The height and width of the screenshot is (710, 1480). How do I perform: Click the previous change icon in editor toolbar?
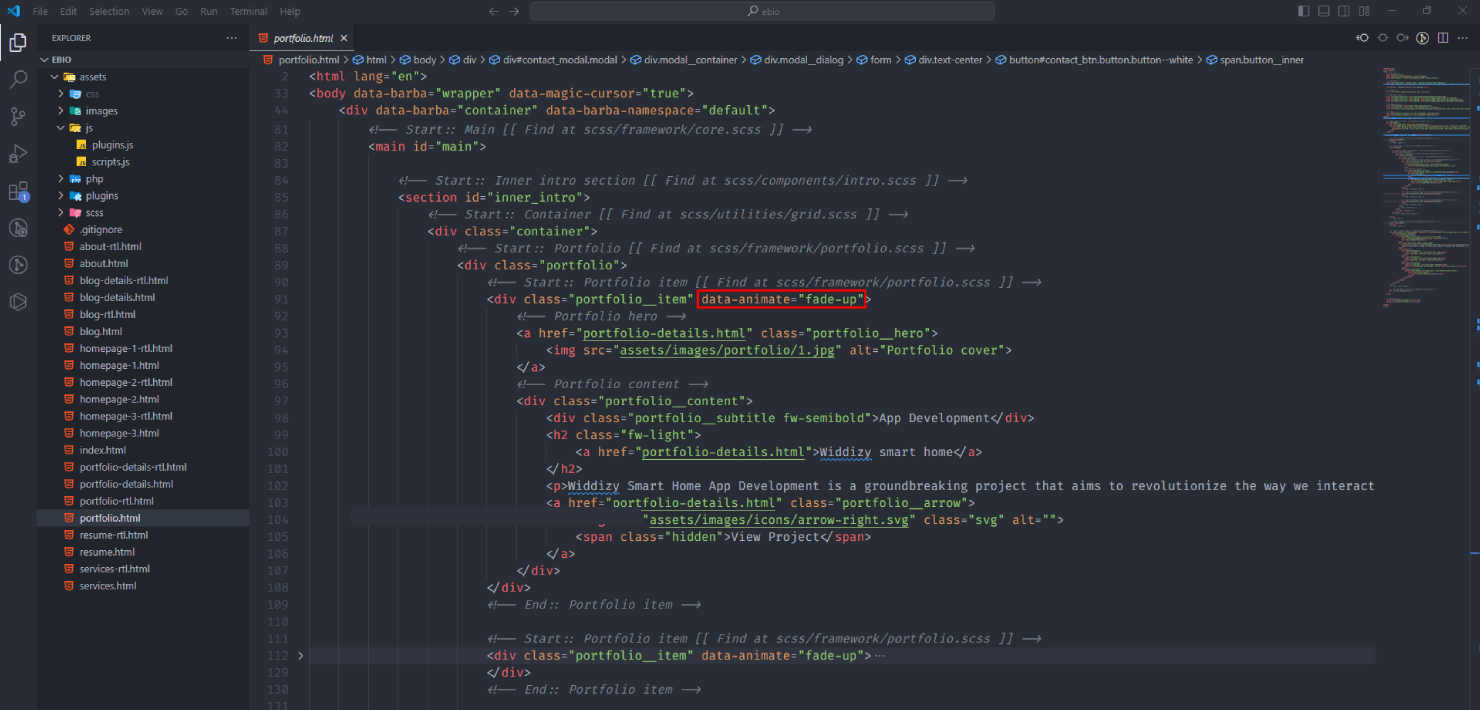[x=1362, y=38]
